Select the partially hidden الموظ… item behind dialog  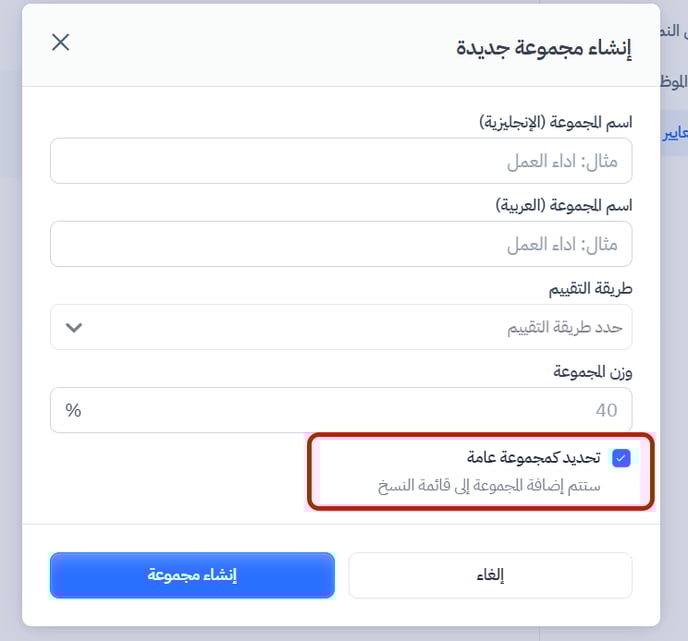click(674, 82)
